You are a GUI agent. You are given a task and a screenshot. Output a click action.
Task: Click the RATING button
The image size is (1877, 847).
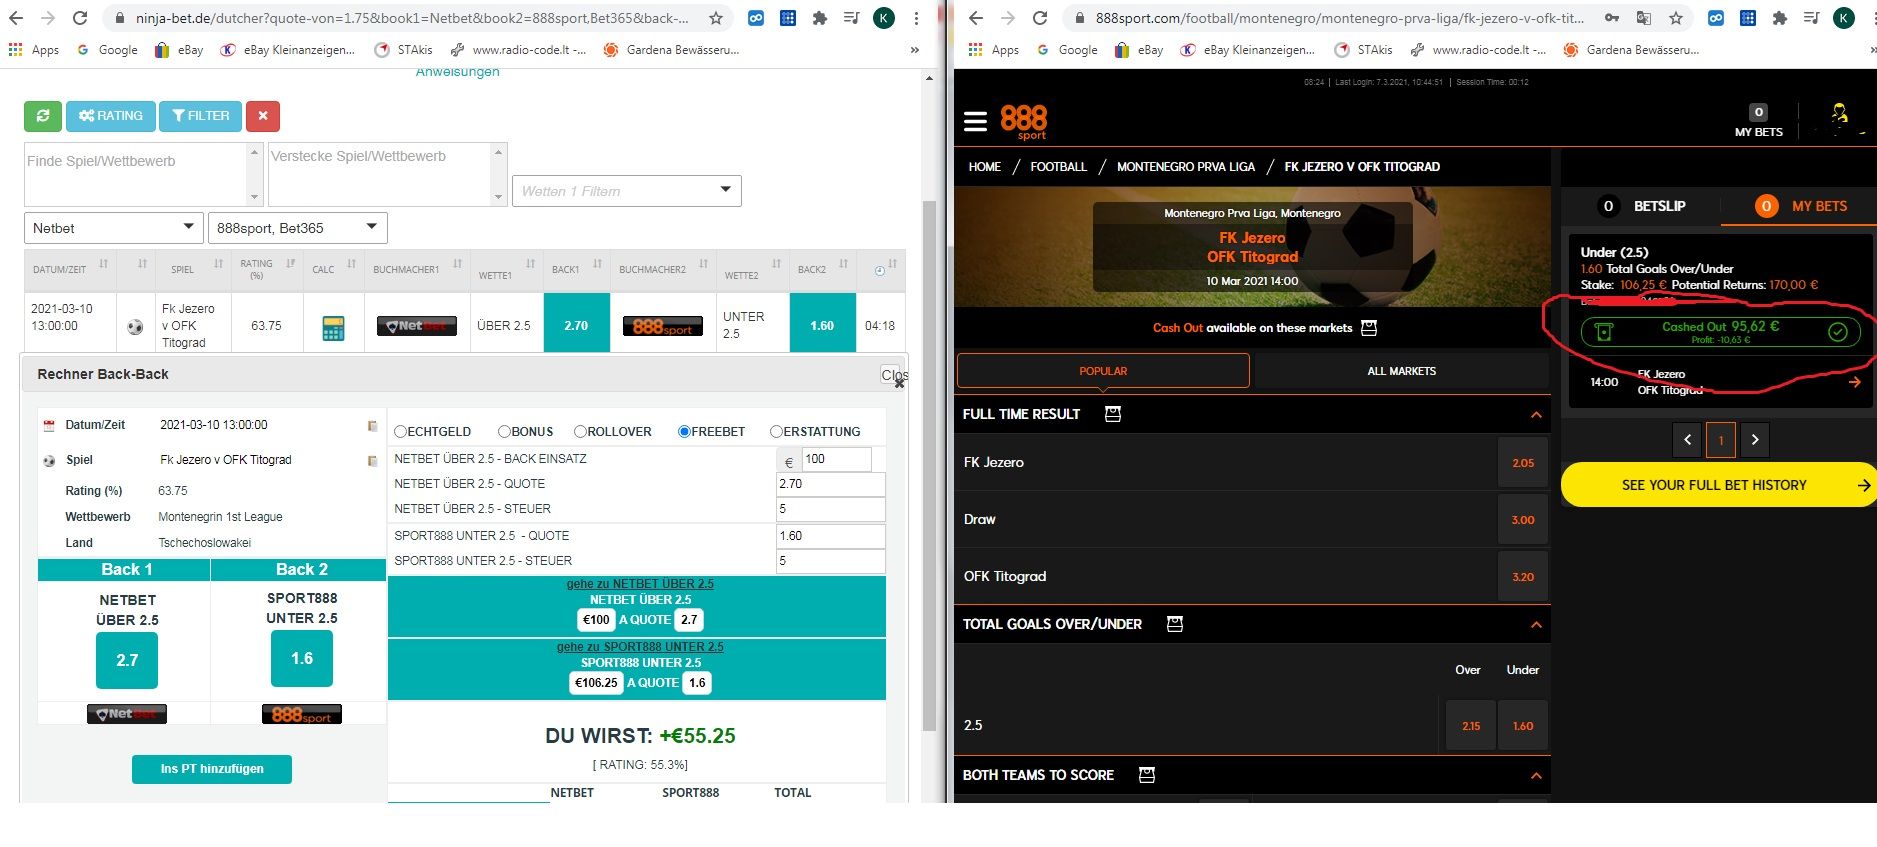click(x=111, y=116)
